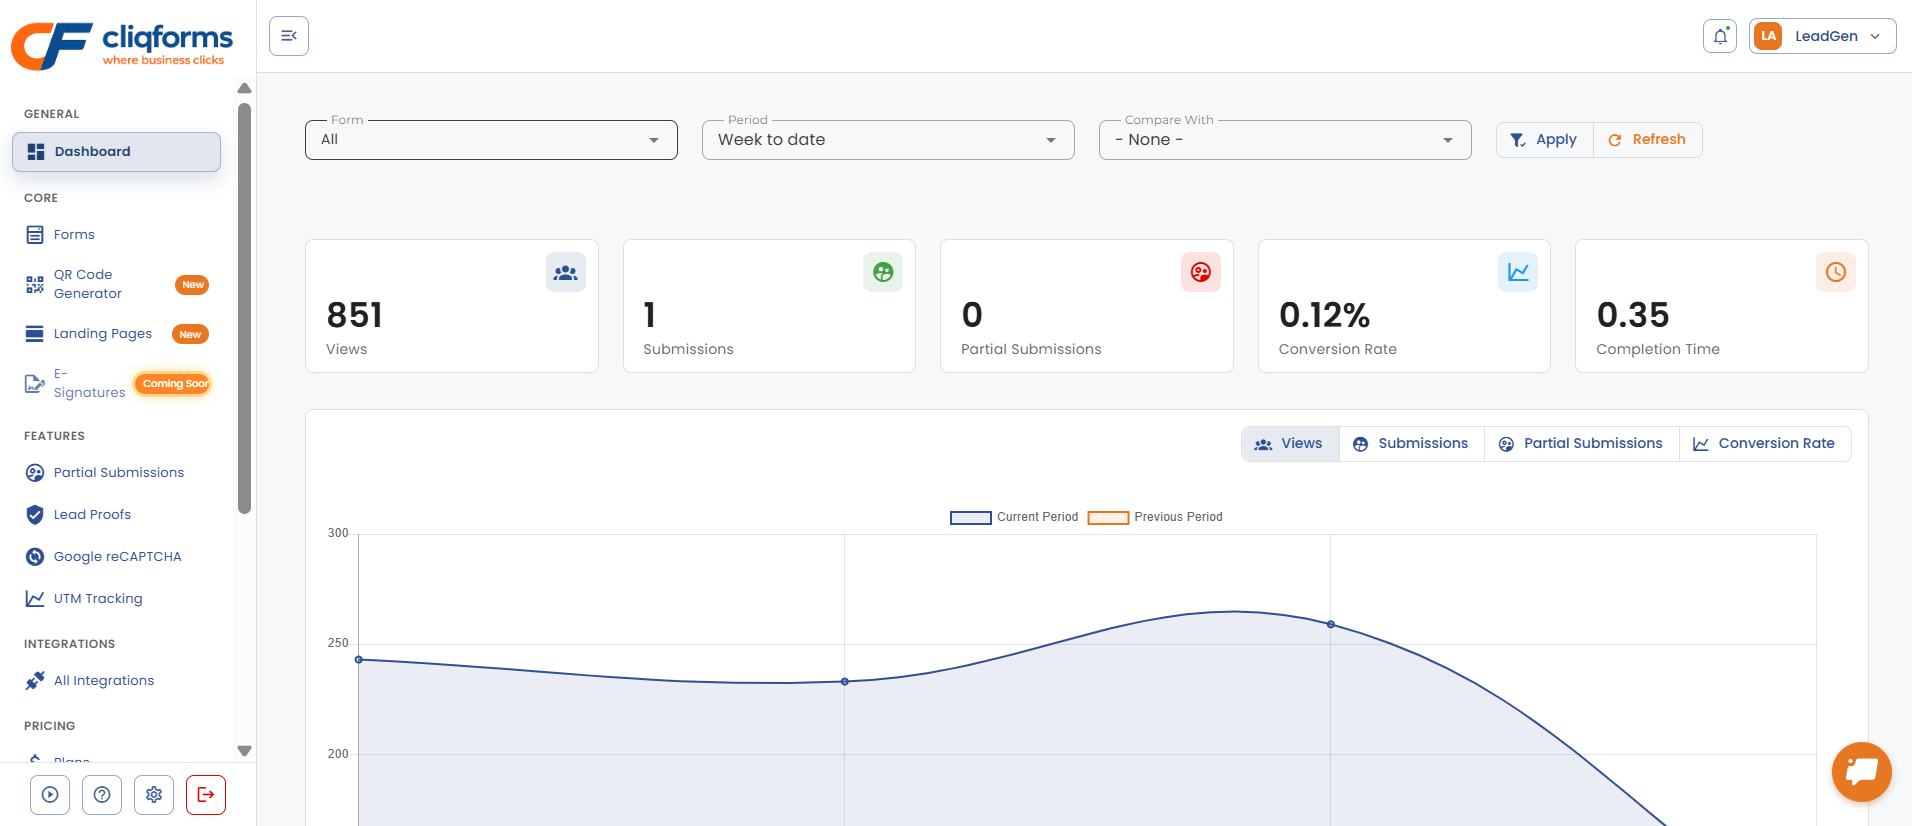Viewport: 1912px width, 826px height.
Task: Click the sidebar scrollbar down arrow
Action: coord(244,751)
